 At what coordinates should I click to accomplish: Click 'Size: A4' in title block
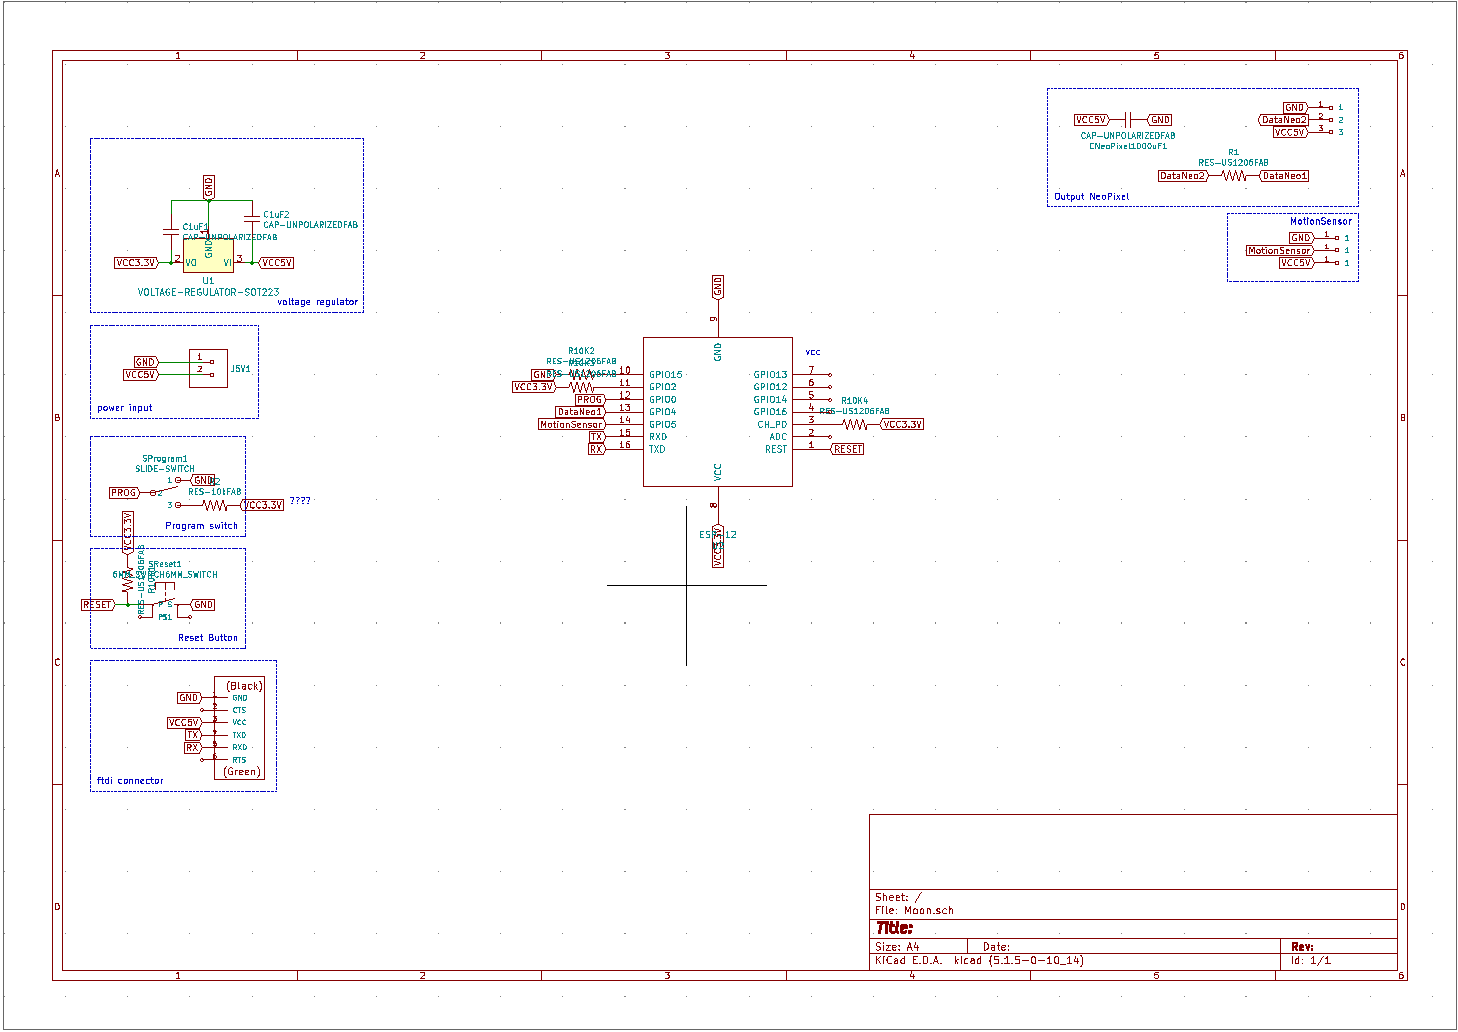(897, 947)
